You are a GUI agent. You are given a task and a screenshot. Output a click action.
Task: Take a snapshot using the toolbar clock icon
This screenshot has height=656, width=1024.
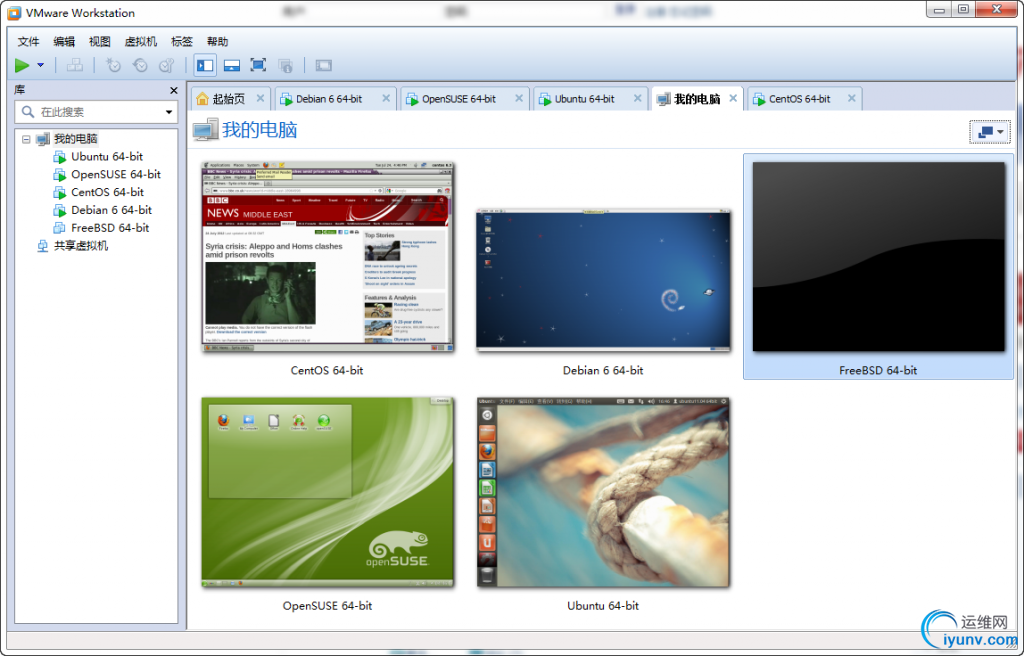point(113,65)
